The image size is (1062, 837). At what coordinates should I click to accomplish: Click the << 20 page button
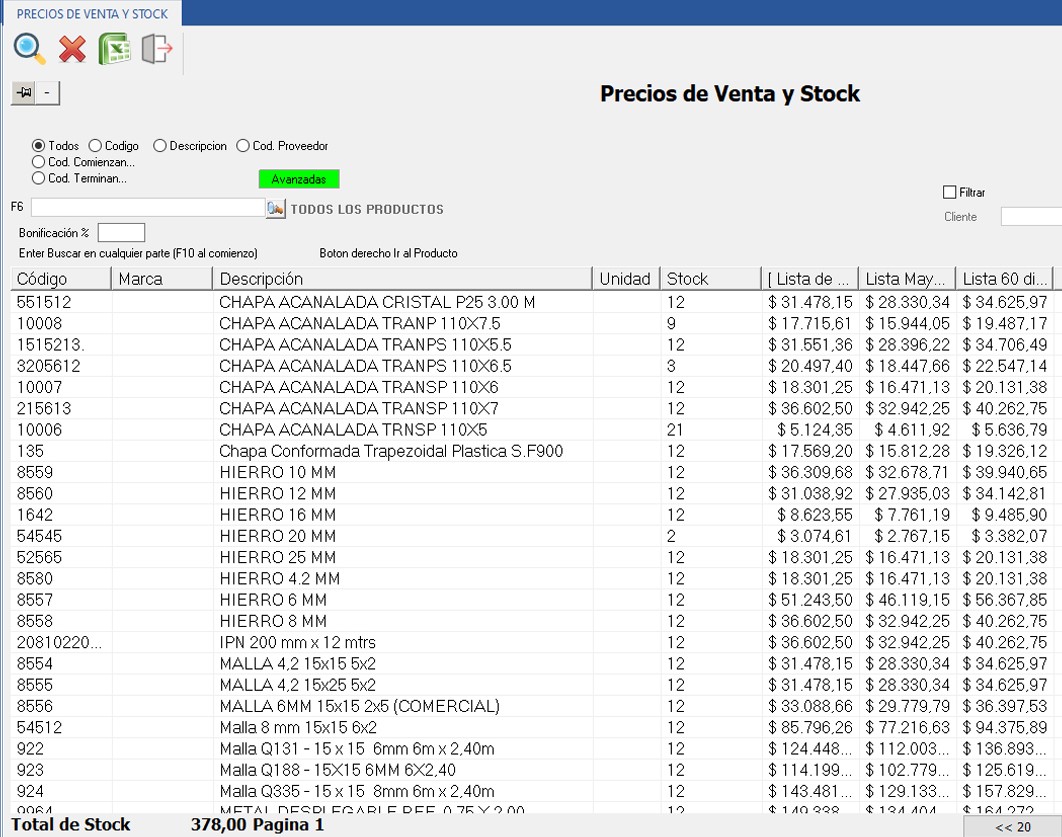click(x=1012, y=826)
